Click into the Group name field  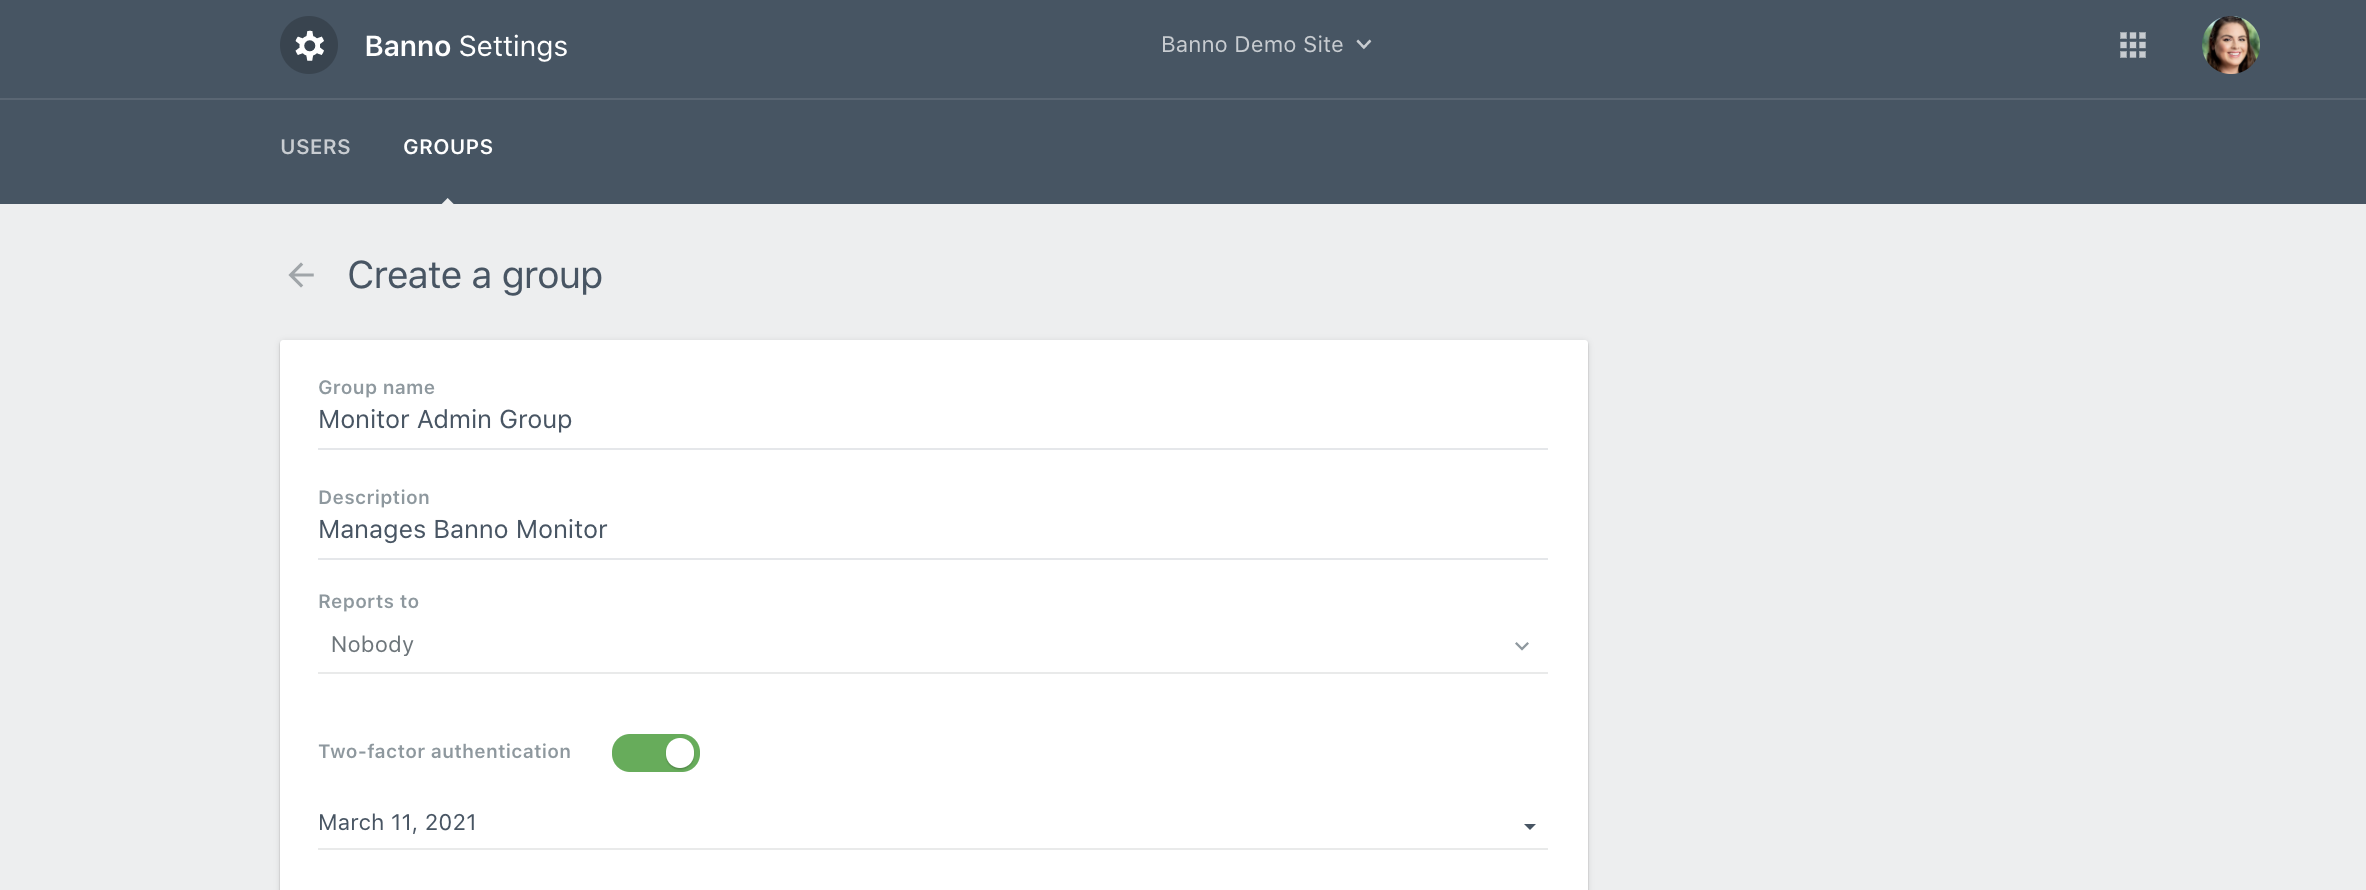click(x=930, y=420)
